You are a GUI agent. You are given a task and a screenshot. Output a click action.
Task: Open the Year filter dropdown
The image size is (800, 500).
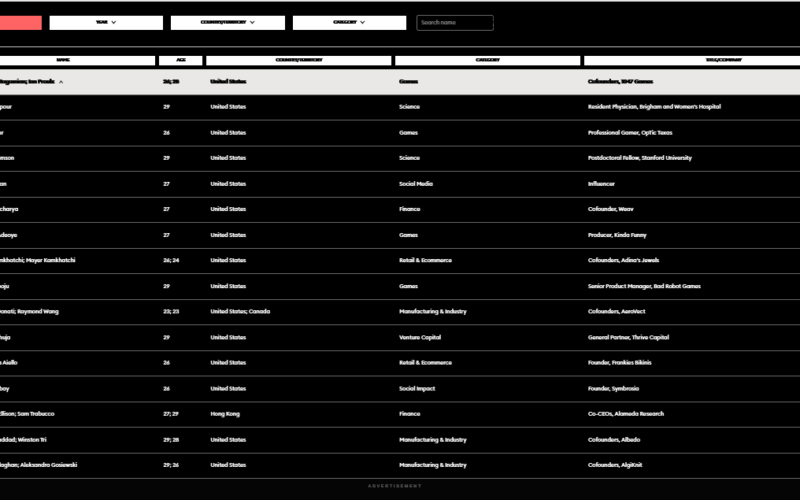pos(106,22)
